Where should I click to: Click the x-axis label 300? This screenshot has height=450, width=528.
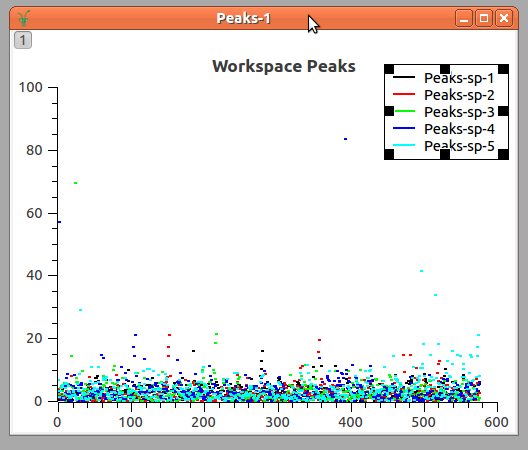pyautogui.click(x=277, y=422)
